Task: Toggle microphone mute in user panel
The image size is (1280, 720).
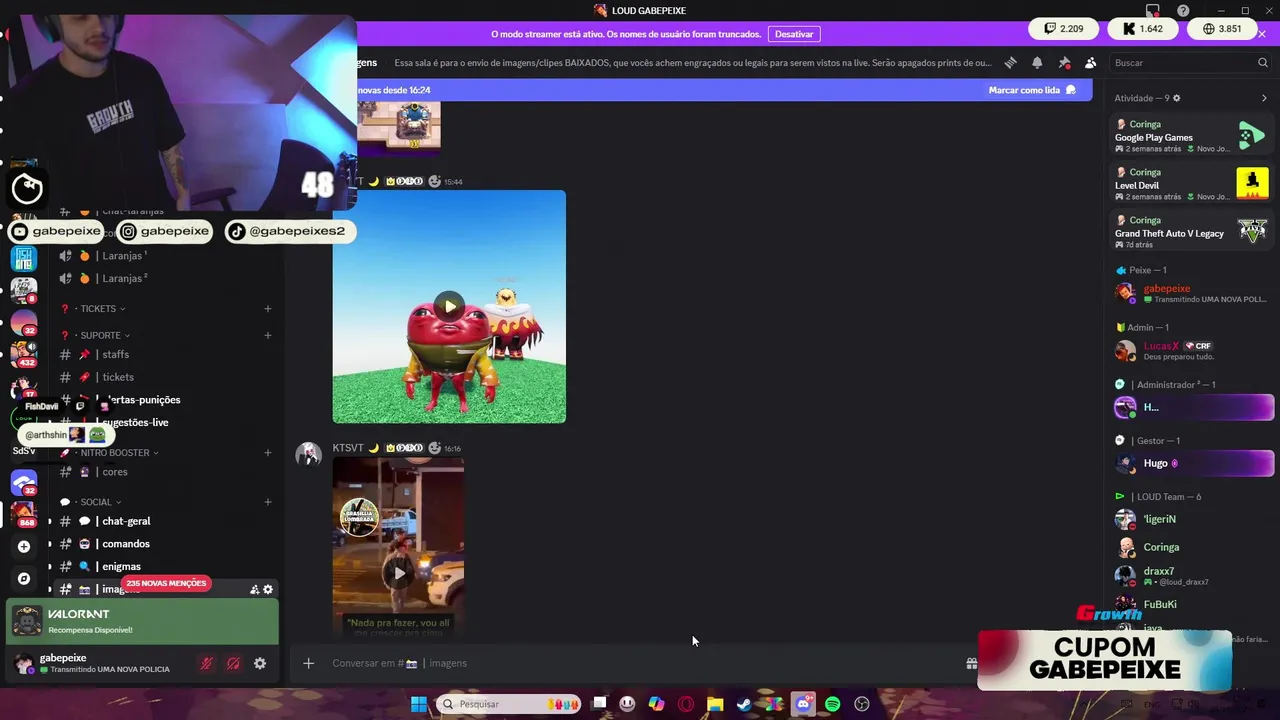Action: coord(207,663)
